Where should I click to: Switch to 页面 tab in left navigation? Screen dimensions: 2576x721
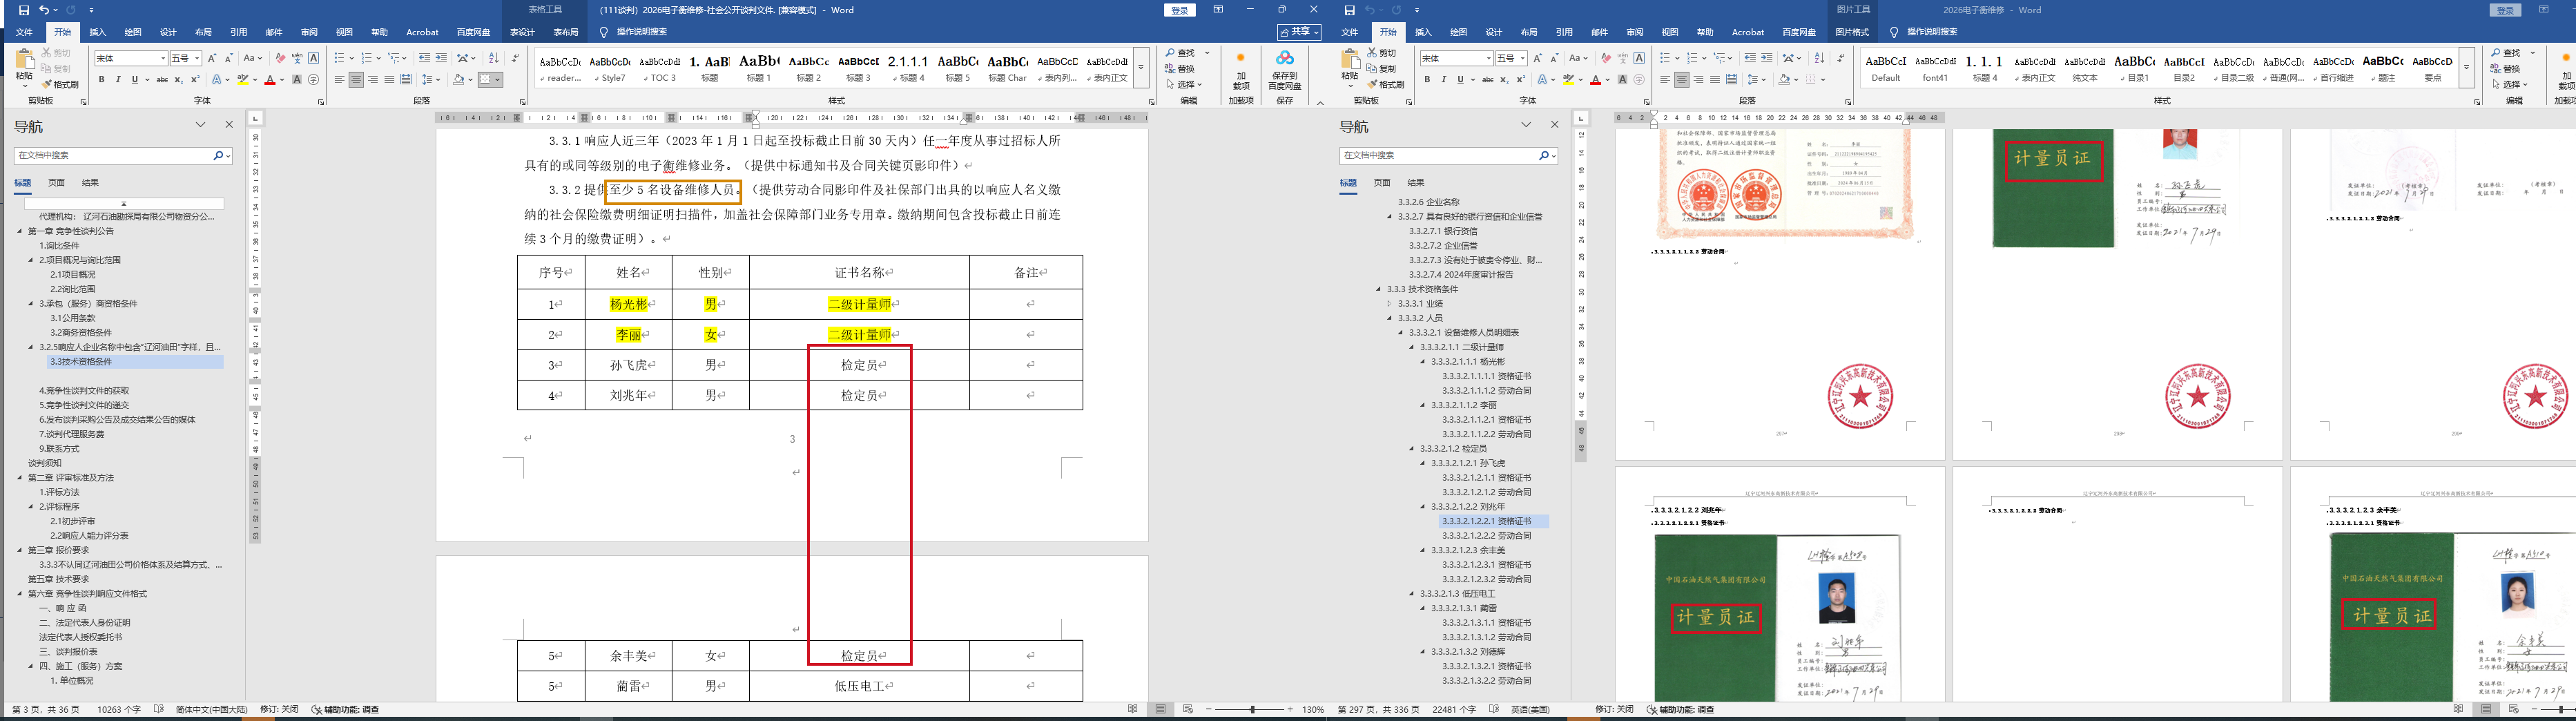click(56, 183)
